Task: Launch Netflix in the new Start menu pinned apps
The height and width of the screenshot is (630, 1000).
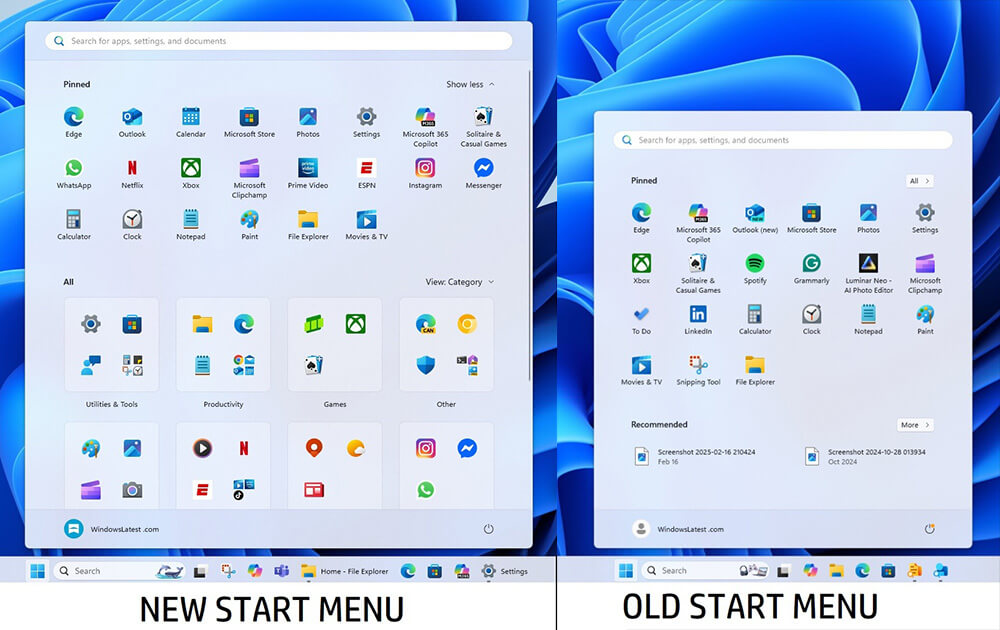Action: [132, 173]
